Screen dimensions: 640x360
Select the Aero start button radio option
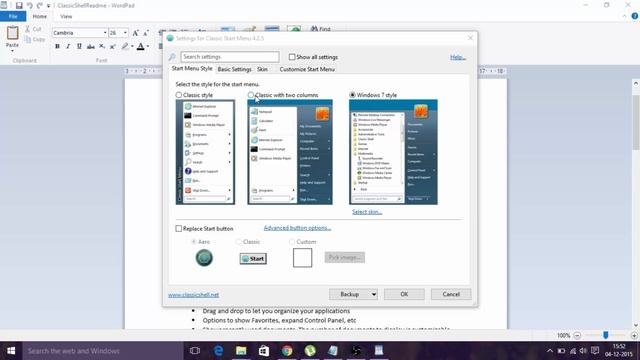[193, 242]
